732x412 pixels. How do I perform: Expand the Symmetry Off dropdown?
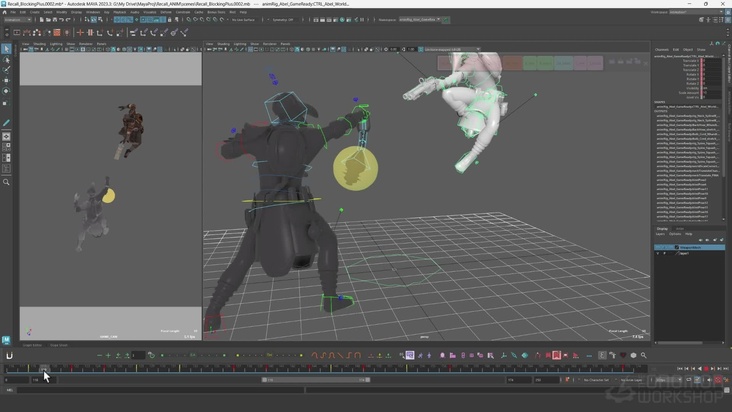coord(283,19)
